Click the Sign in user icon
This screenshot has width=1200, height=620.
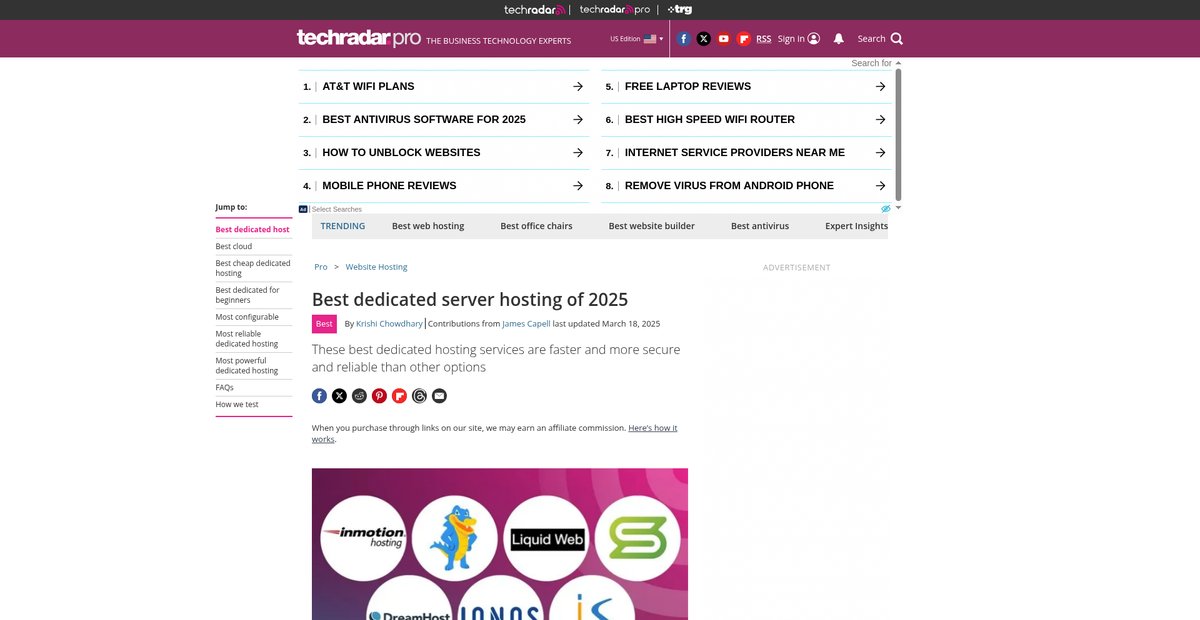(813, 39)
